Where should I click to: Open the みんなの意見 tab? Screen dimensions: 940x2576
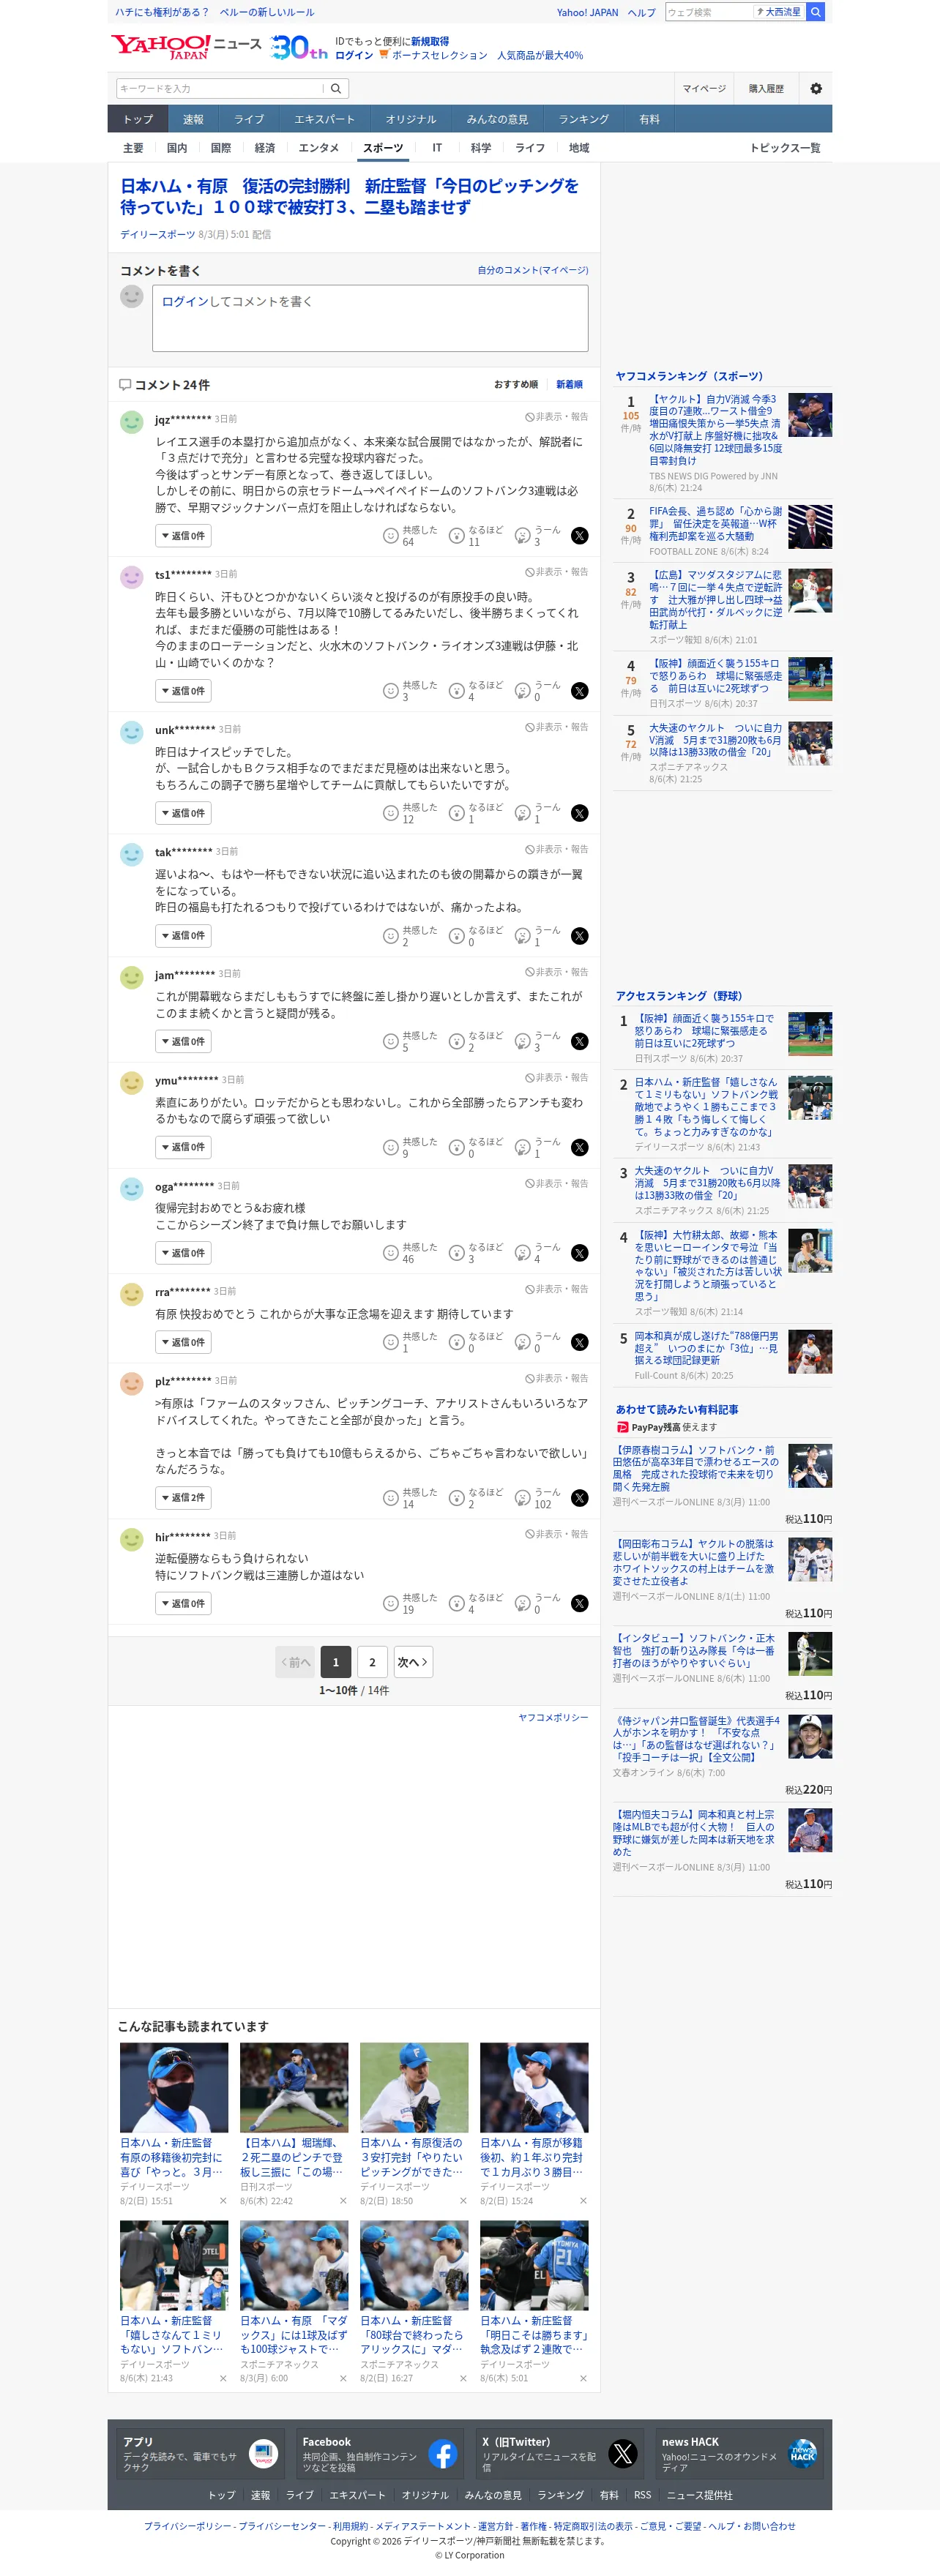click(497, 119)
